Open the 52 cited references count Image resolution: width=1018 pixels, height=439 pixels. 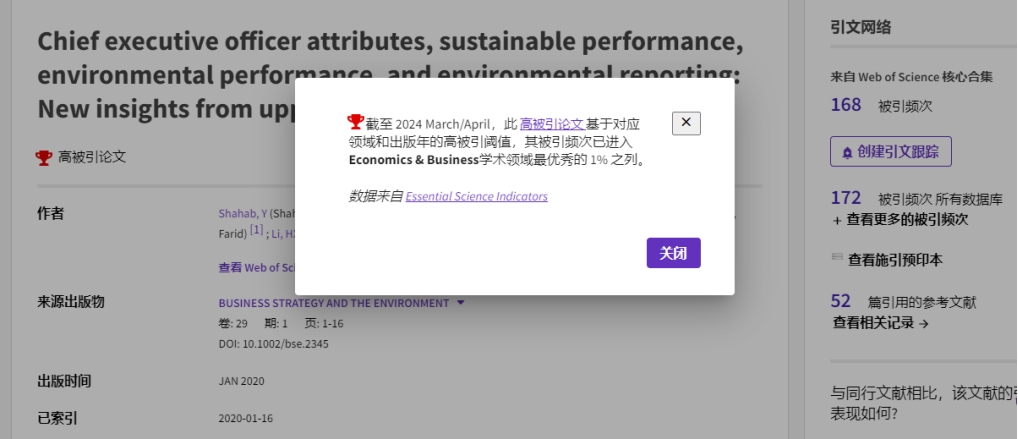(841, 301)
